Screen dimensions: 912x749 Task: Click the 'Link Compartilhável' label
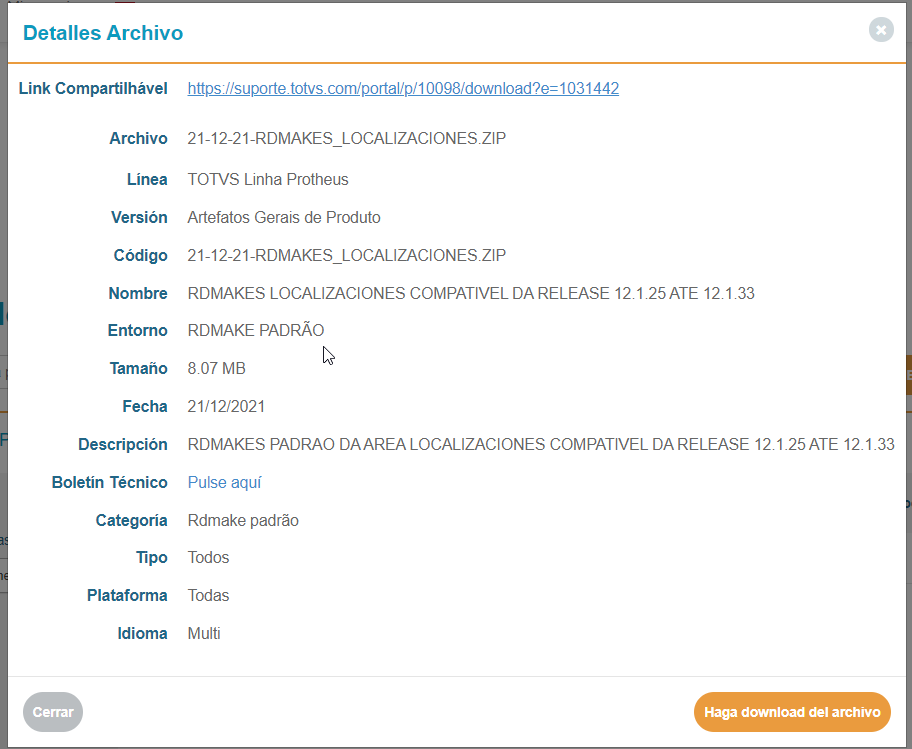click(93, 88)
